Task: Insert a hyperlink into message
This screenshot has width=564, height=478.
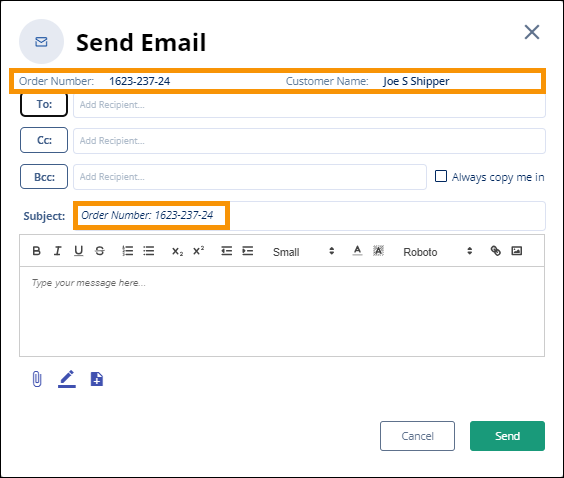Action: point(496,251)
